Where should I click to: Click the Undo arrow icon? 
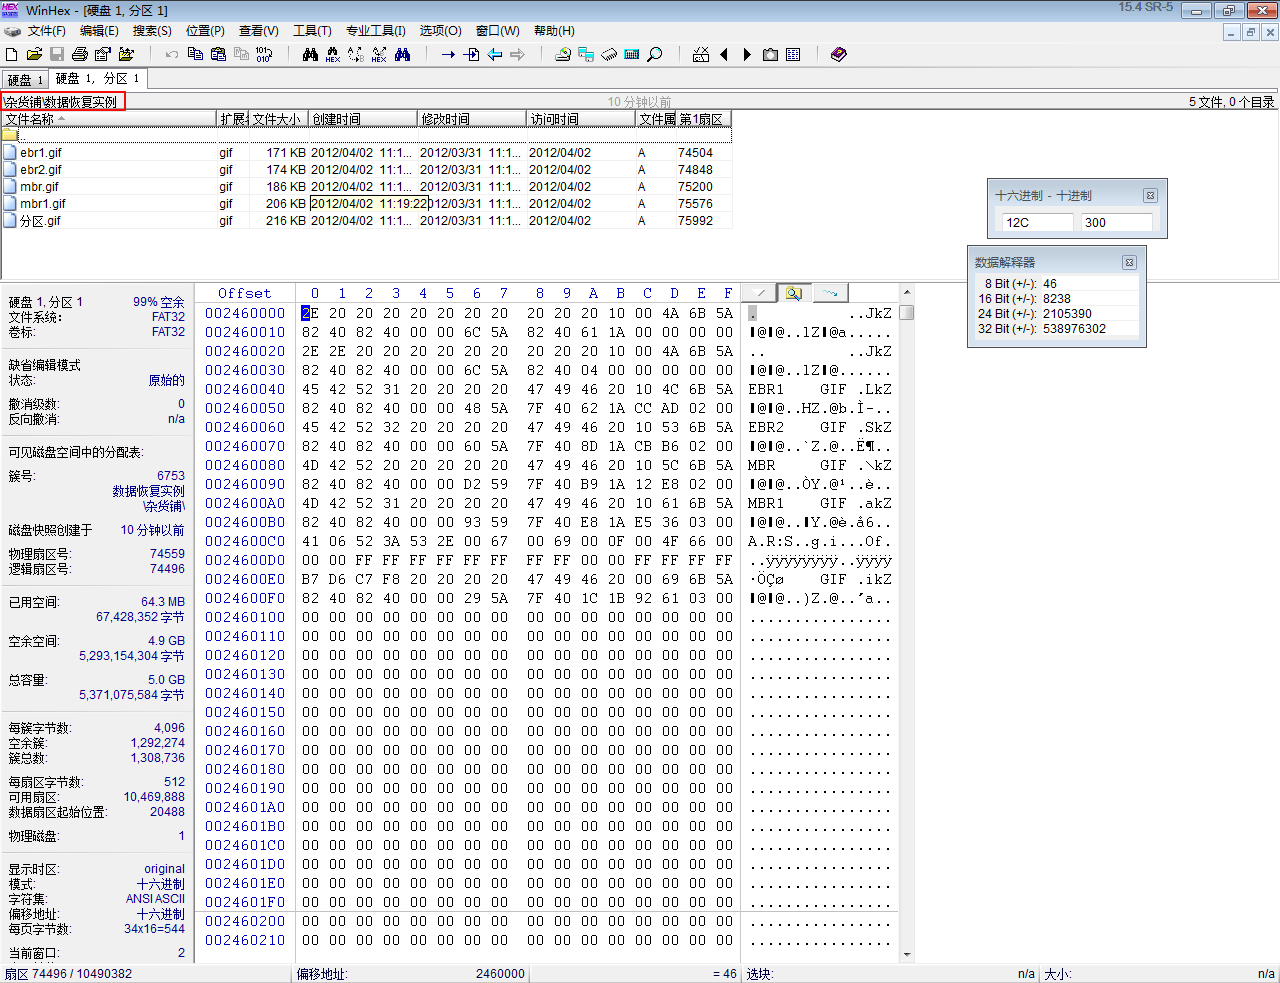pyautogui.click(x=172, y=54)
